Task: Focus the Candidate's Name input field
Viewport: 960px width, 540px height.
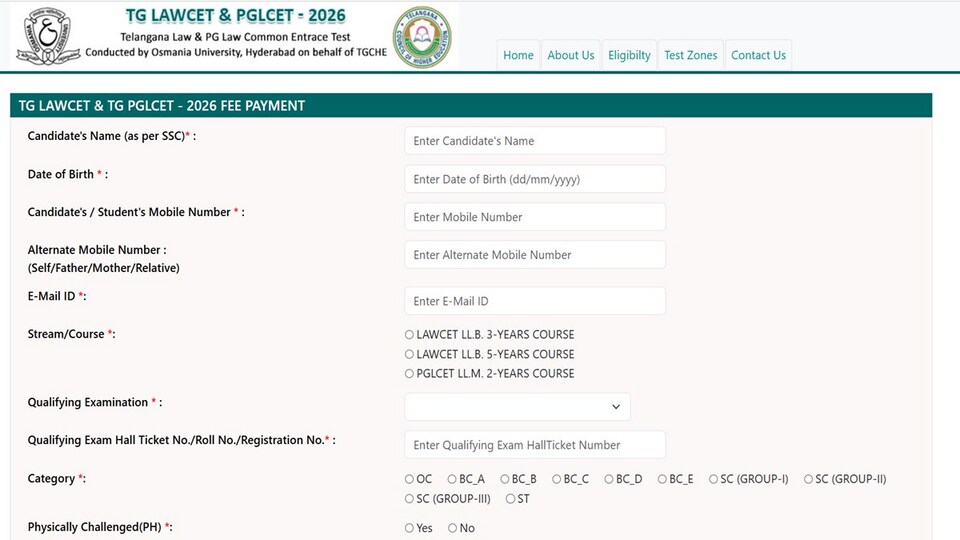Action: click(x=535, y=141)
